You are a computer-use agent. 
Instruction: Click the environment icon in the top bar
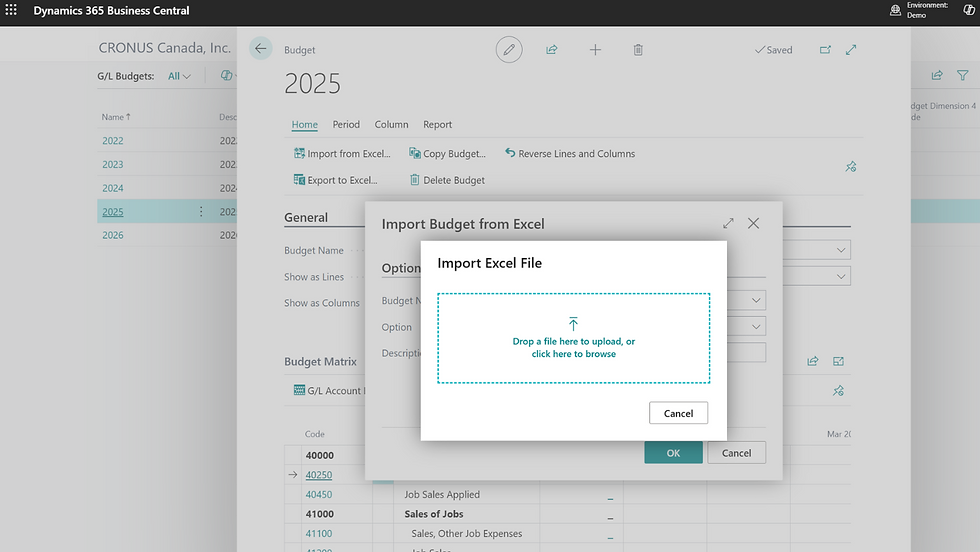[895, 10]
